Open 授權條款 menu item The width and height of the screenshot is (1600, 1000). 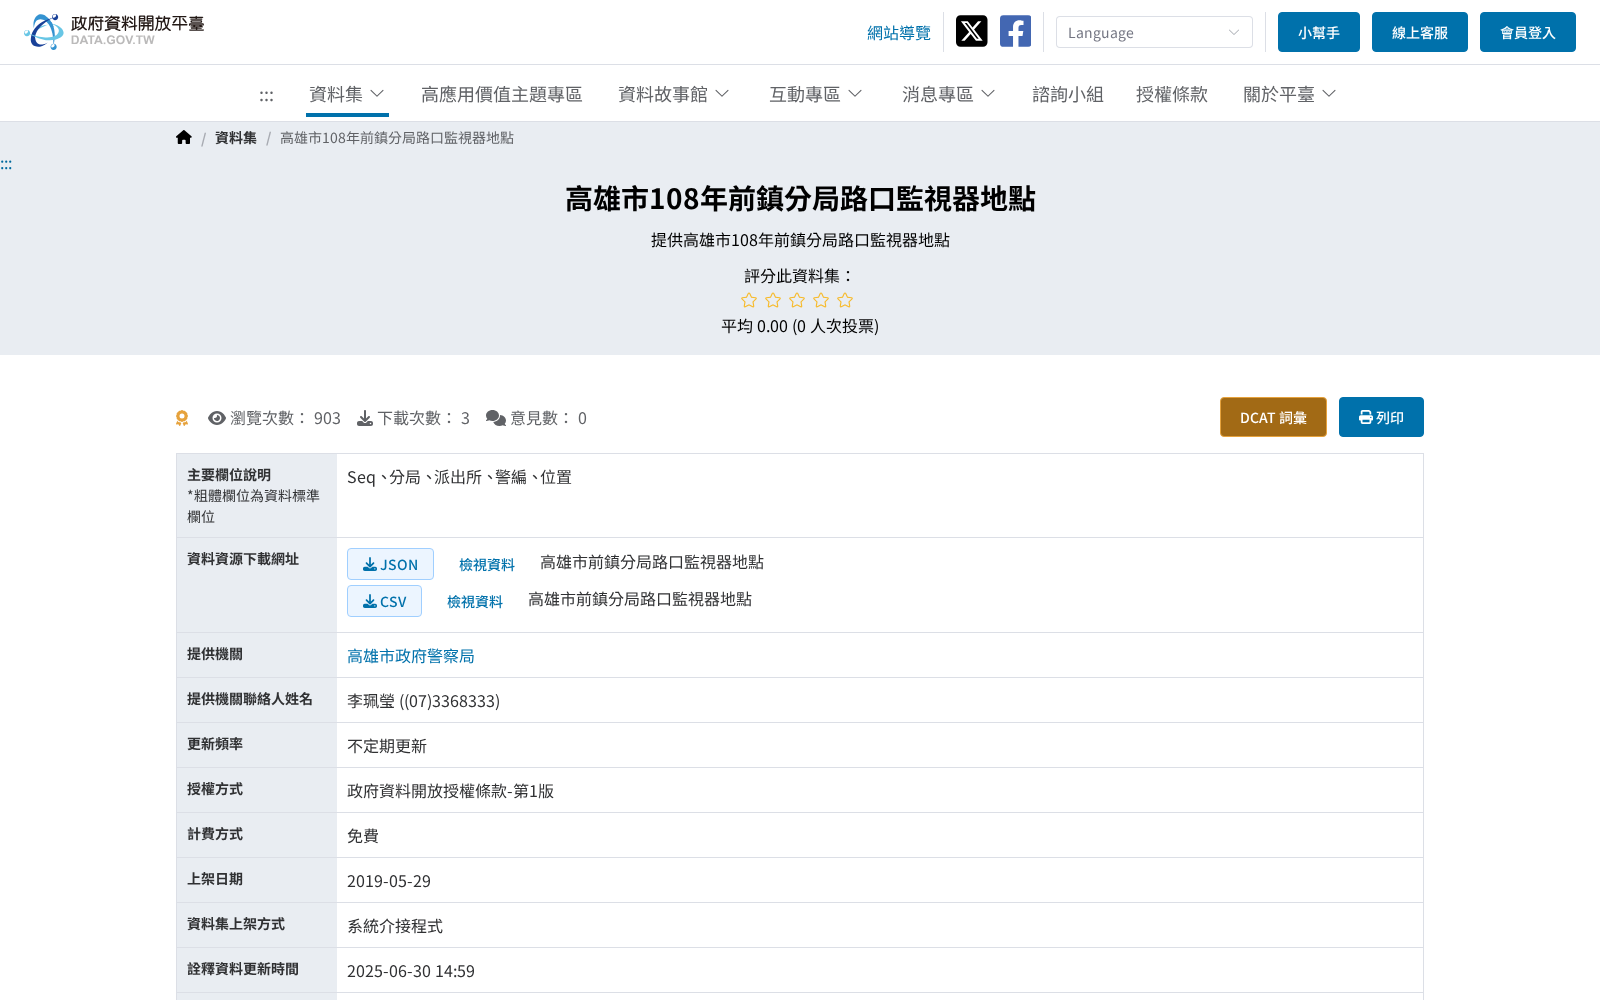1172,94
